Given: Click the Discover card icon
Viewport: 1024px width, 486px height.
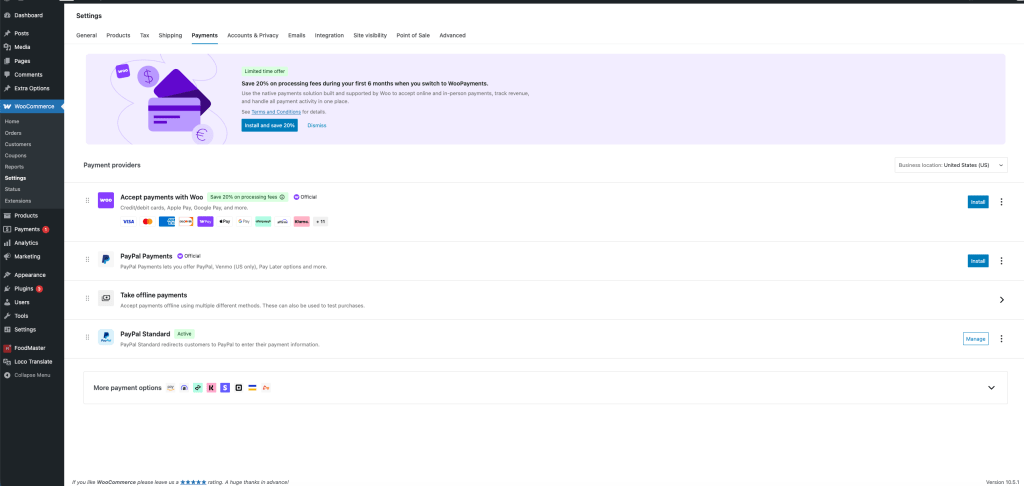Looking at the screenshot, I should coord(186,222).
